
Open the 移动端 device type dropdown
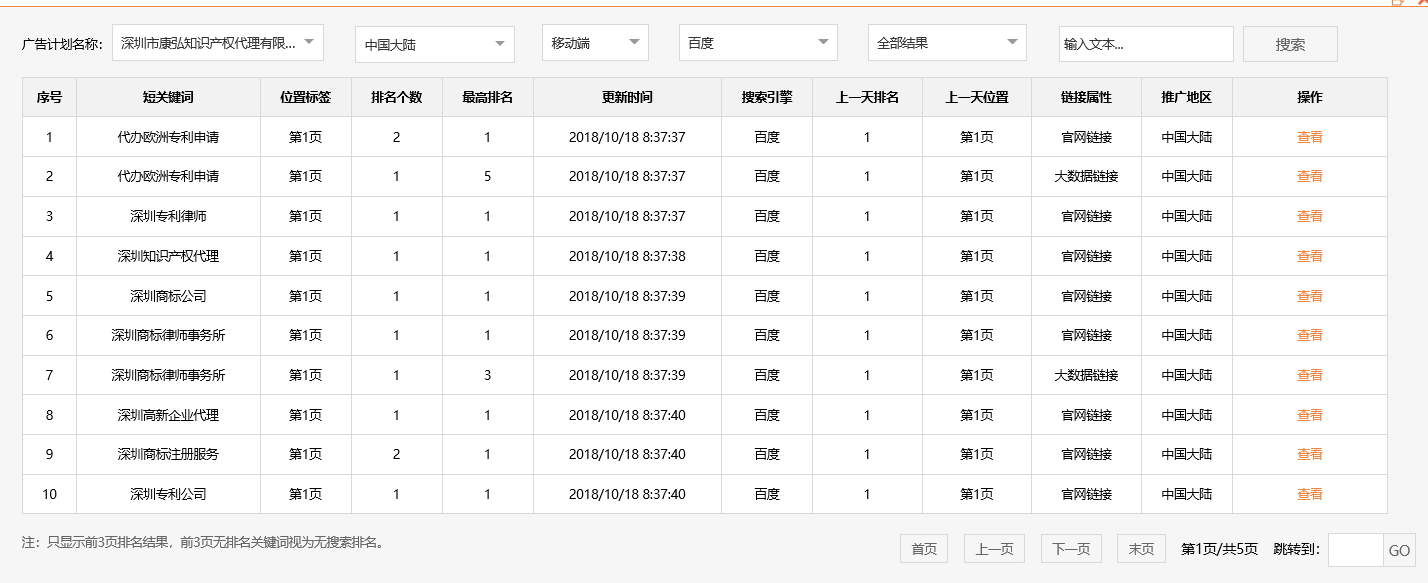[595, 44]
